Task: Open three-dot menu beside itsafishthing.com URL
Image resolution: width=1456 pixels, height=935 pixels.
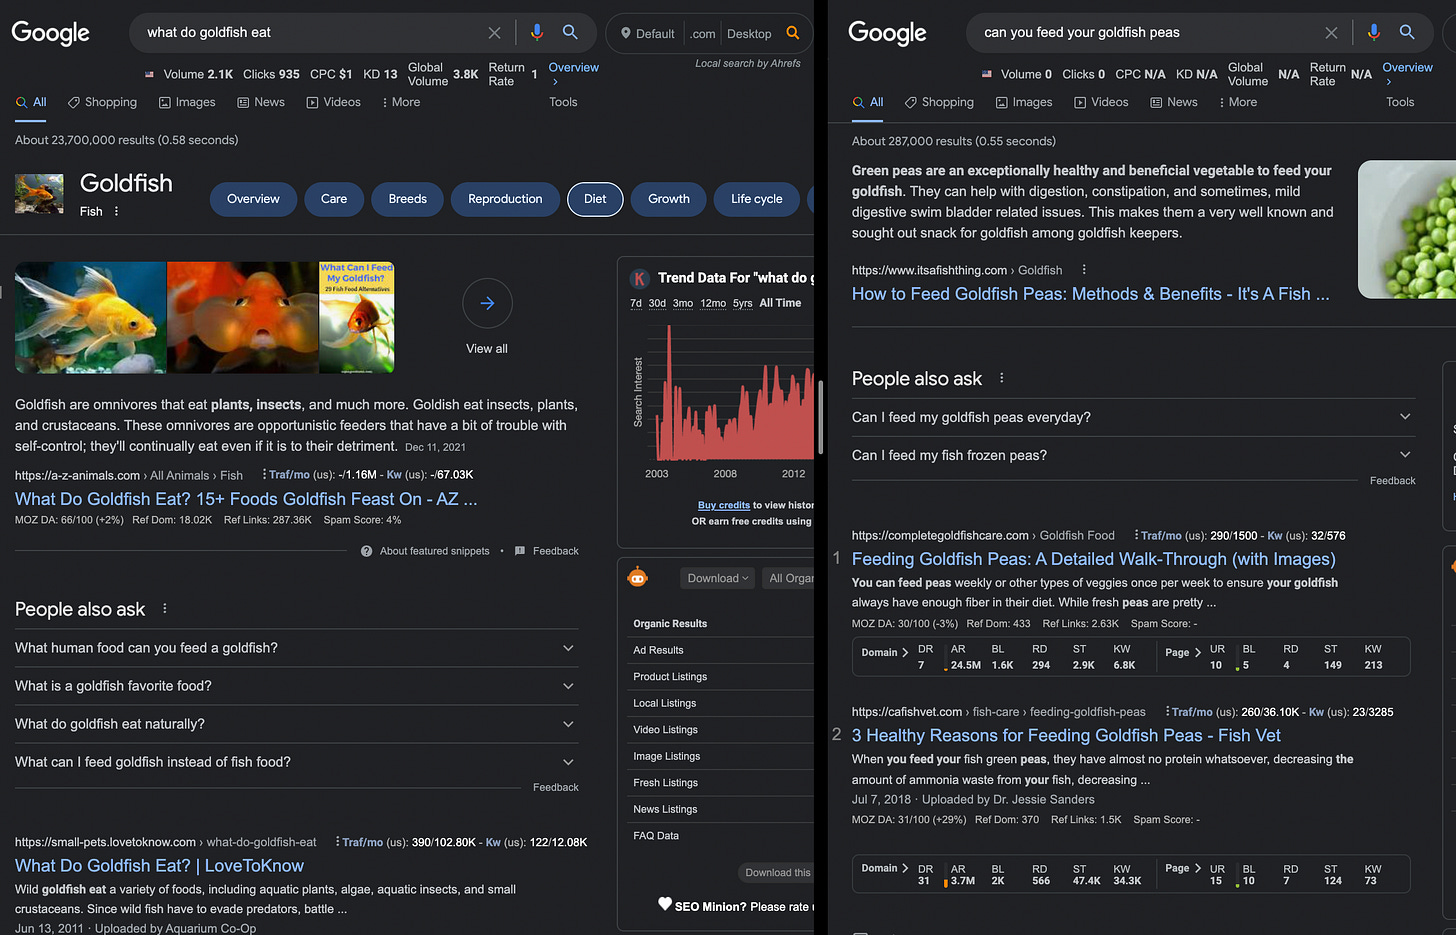Action: tap(1083, 270)
